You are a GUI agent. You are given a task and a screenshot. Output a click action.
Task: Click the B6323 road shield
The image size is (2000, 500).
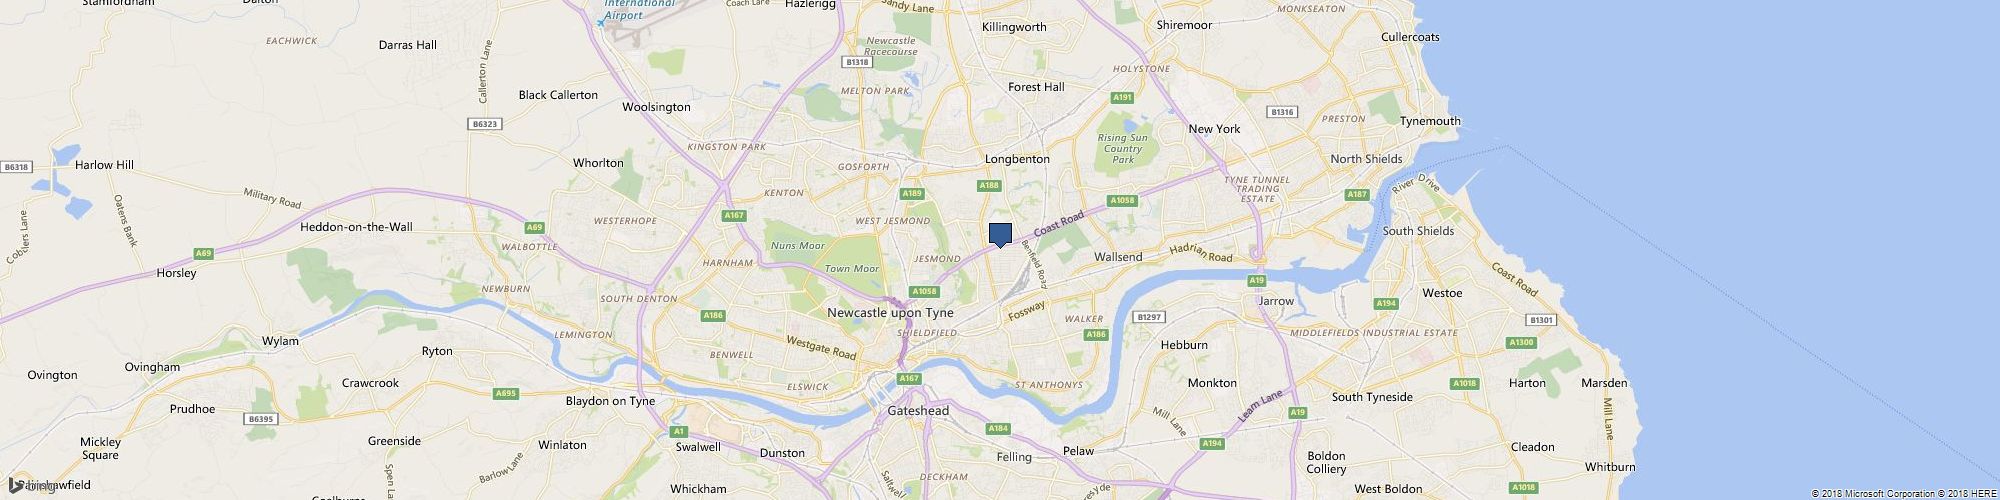pos(483,124)
